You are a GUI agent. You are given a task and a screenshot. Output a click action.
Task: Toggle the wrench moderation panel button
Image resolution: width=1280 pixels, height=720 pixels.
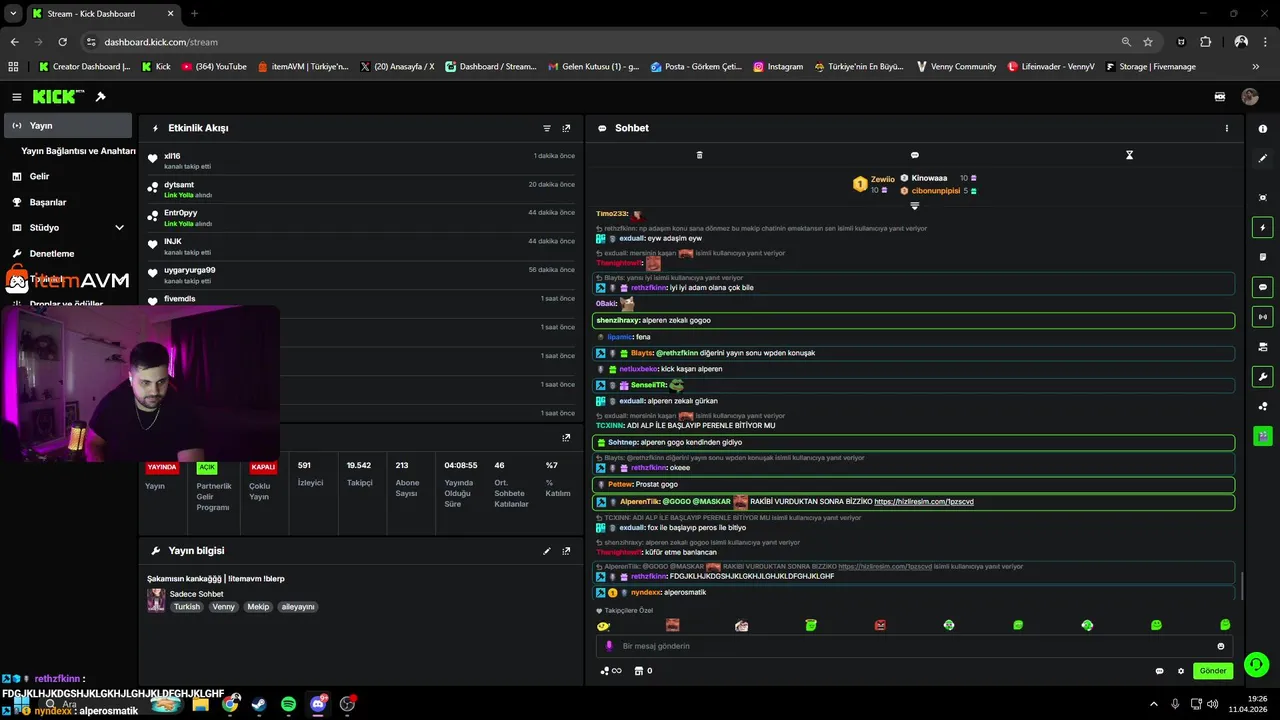1263,377
